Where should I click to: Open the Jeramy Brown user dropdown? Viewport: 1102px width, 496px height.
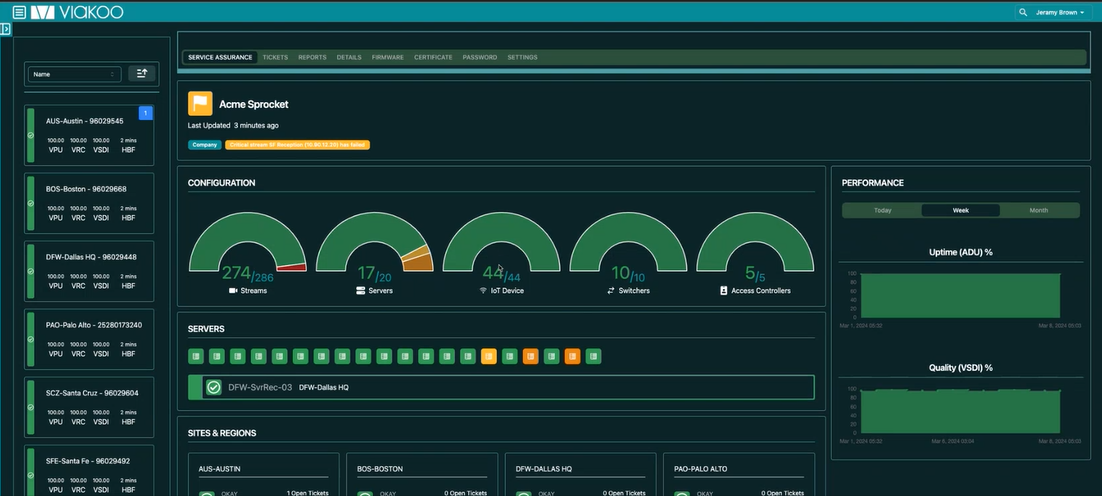pos(1059,12)
